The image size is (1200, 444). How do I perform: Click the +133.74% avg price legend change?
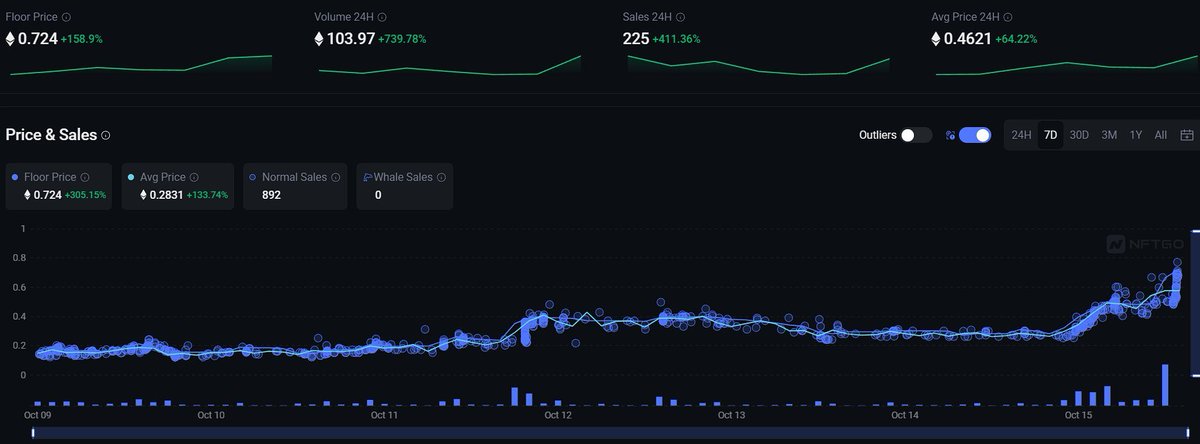[207, 195]
